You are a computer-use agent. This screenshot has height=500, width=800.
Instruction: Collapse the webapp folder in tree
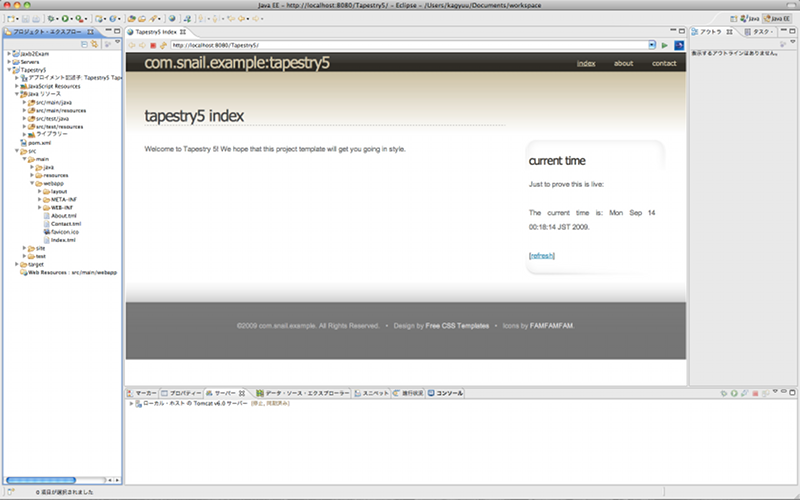coord(32,184)
